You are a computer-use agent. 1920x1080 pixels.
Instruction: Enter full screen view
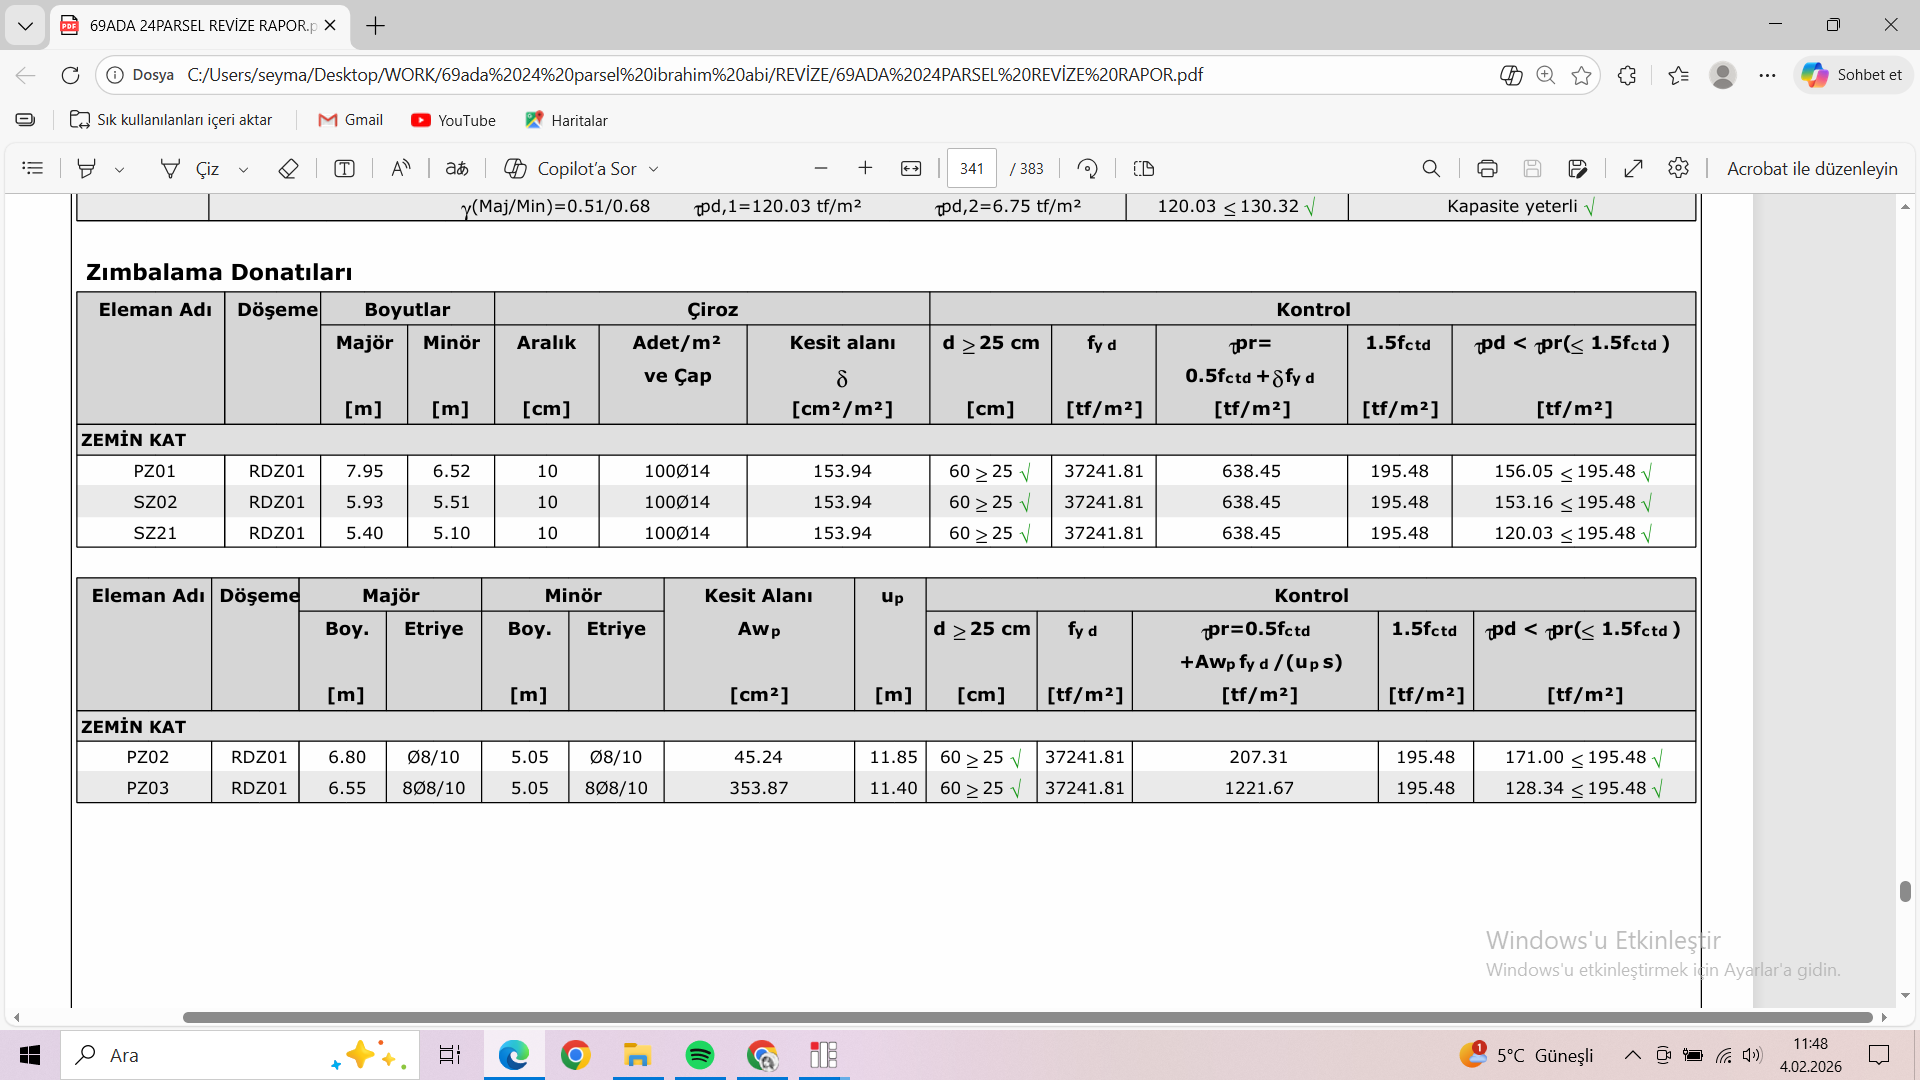click(1633, 169)
